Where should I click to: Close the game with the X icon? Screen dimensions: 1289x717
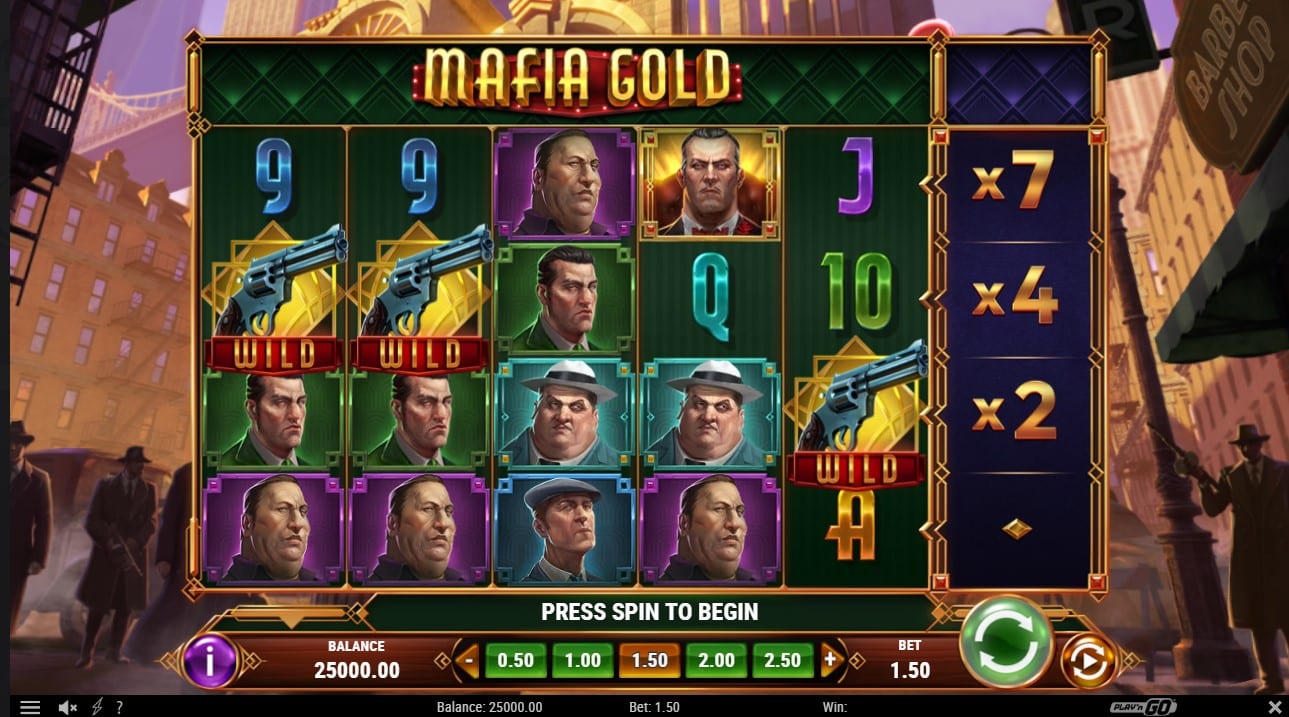(x=1272, y=707)
